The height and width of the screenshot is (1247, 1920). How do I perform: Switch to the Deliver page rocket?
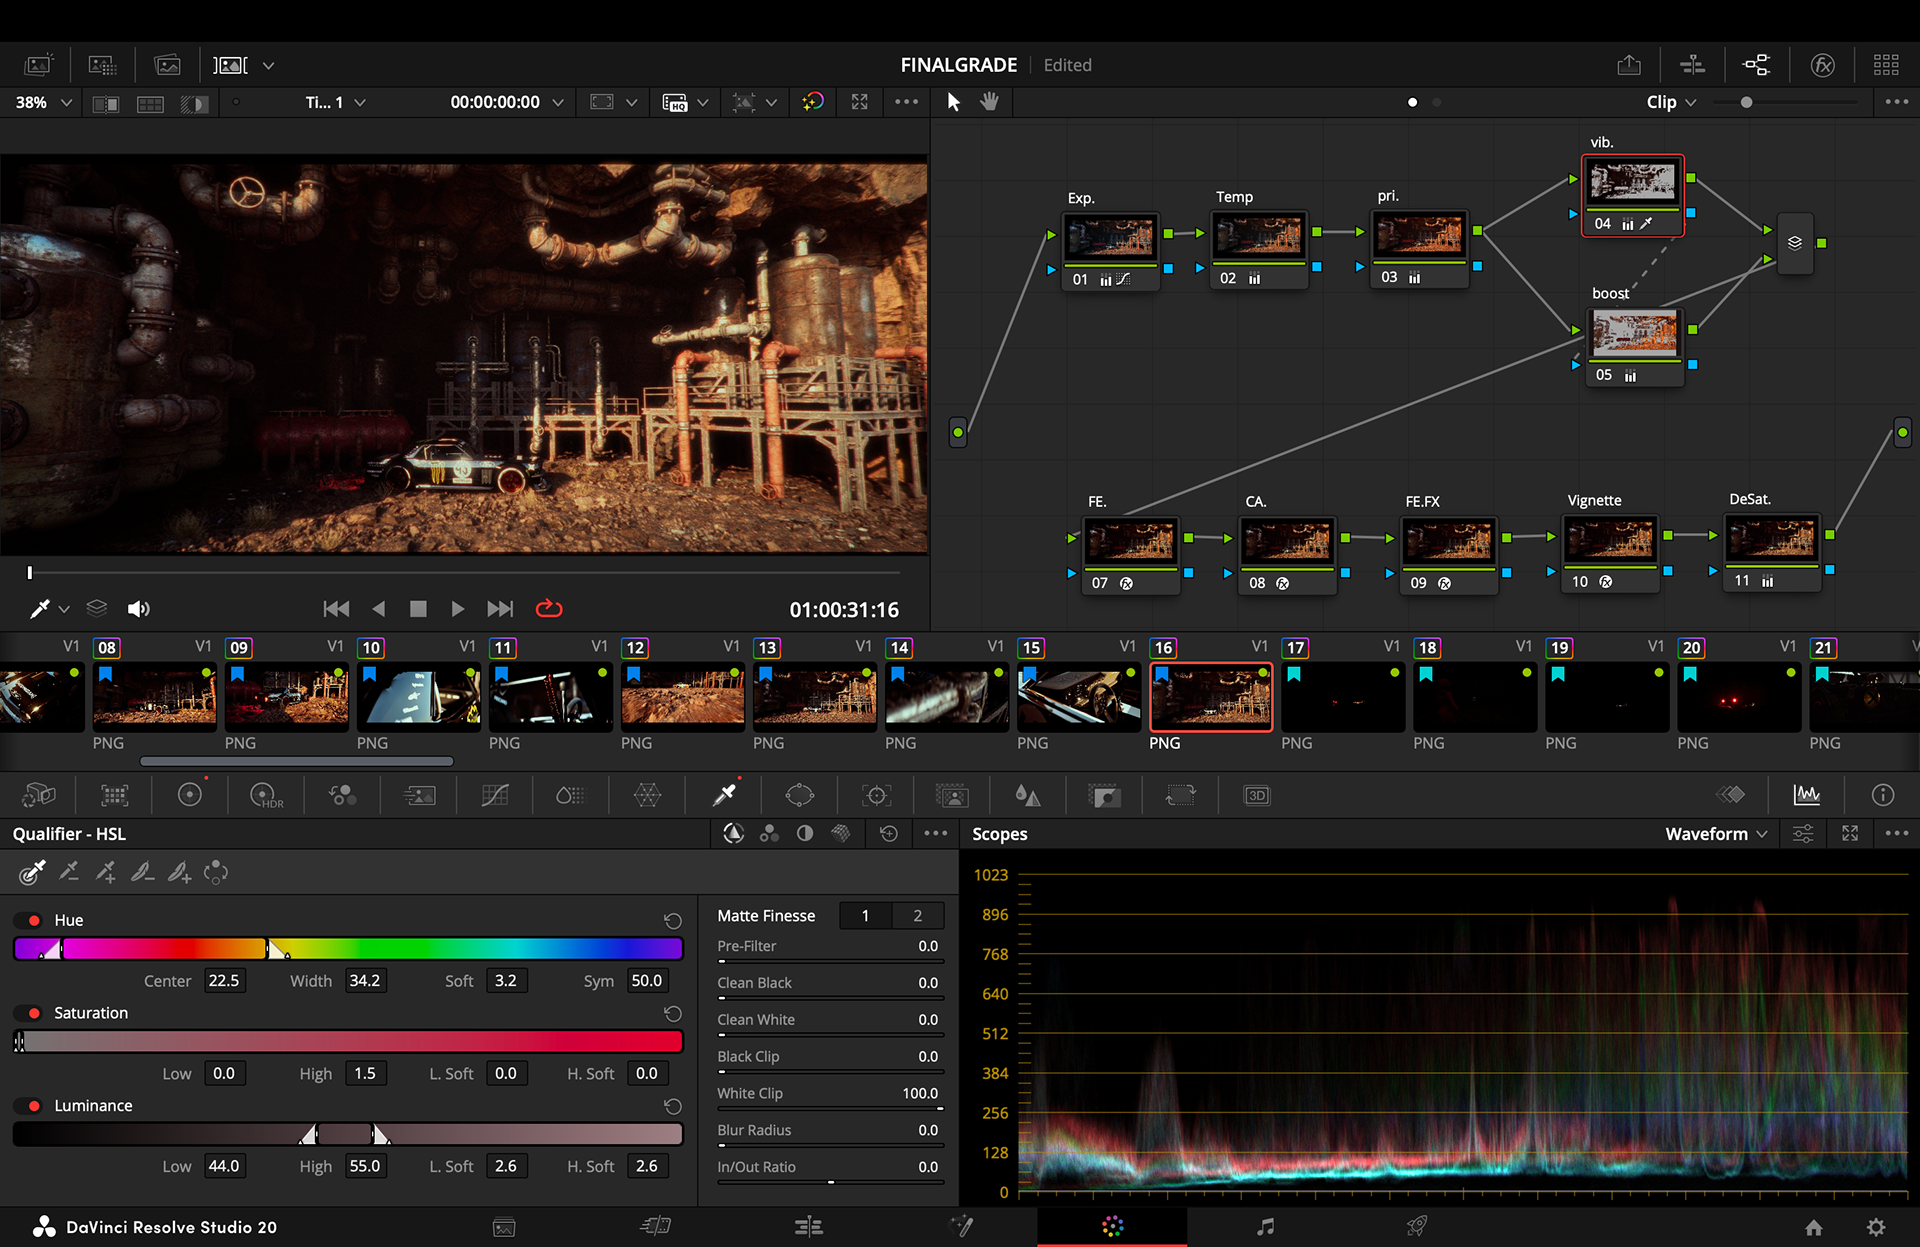point(1416,1226)
